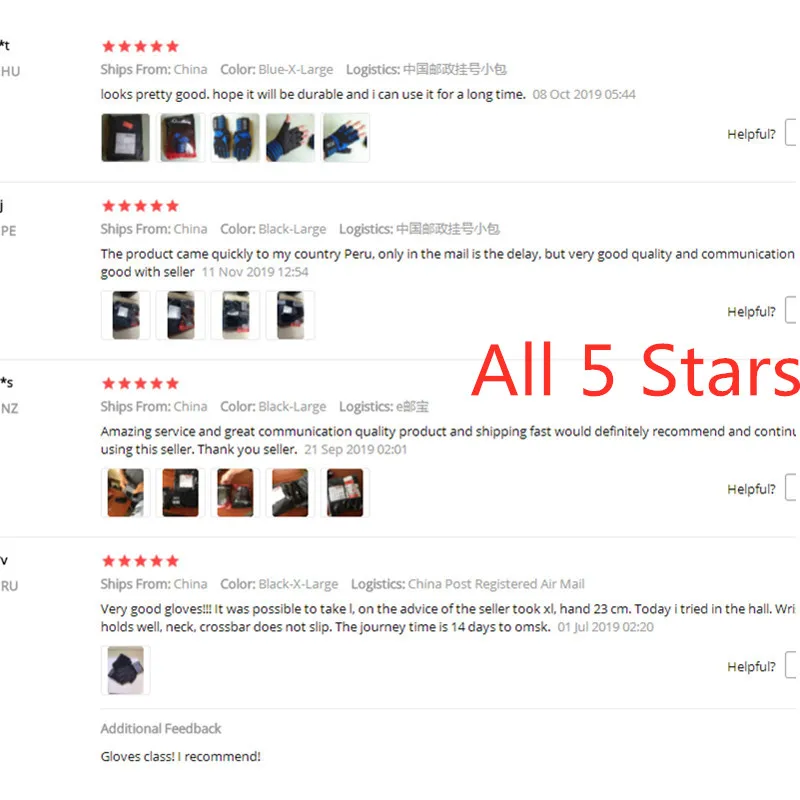View last thumbnail of Blue-X-Large review
Image resolution: width=800 pixels, height=800 pixels.
pos(345,138)
